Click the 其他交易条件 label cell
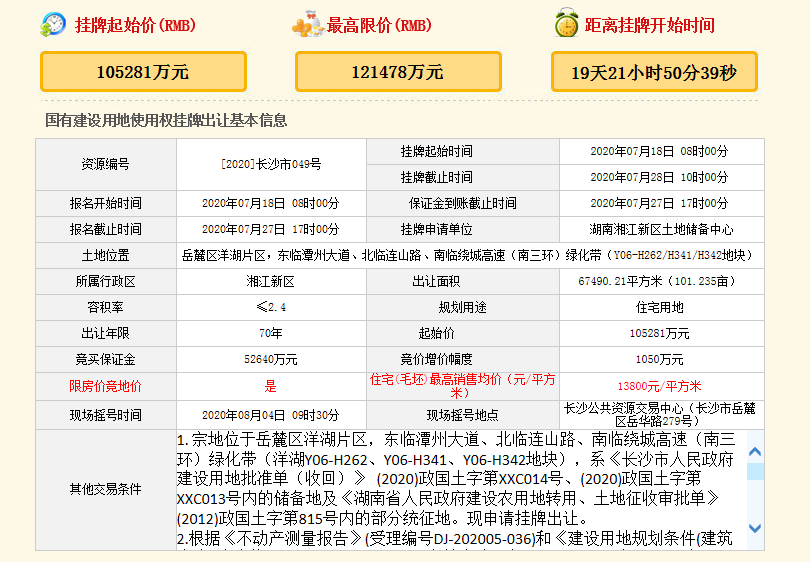The width and height of the screenshot is (810, 562). click(106, 489)
